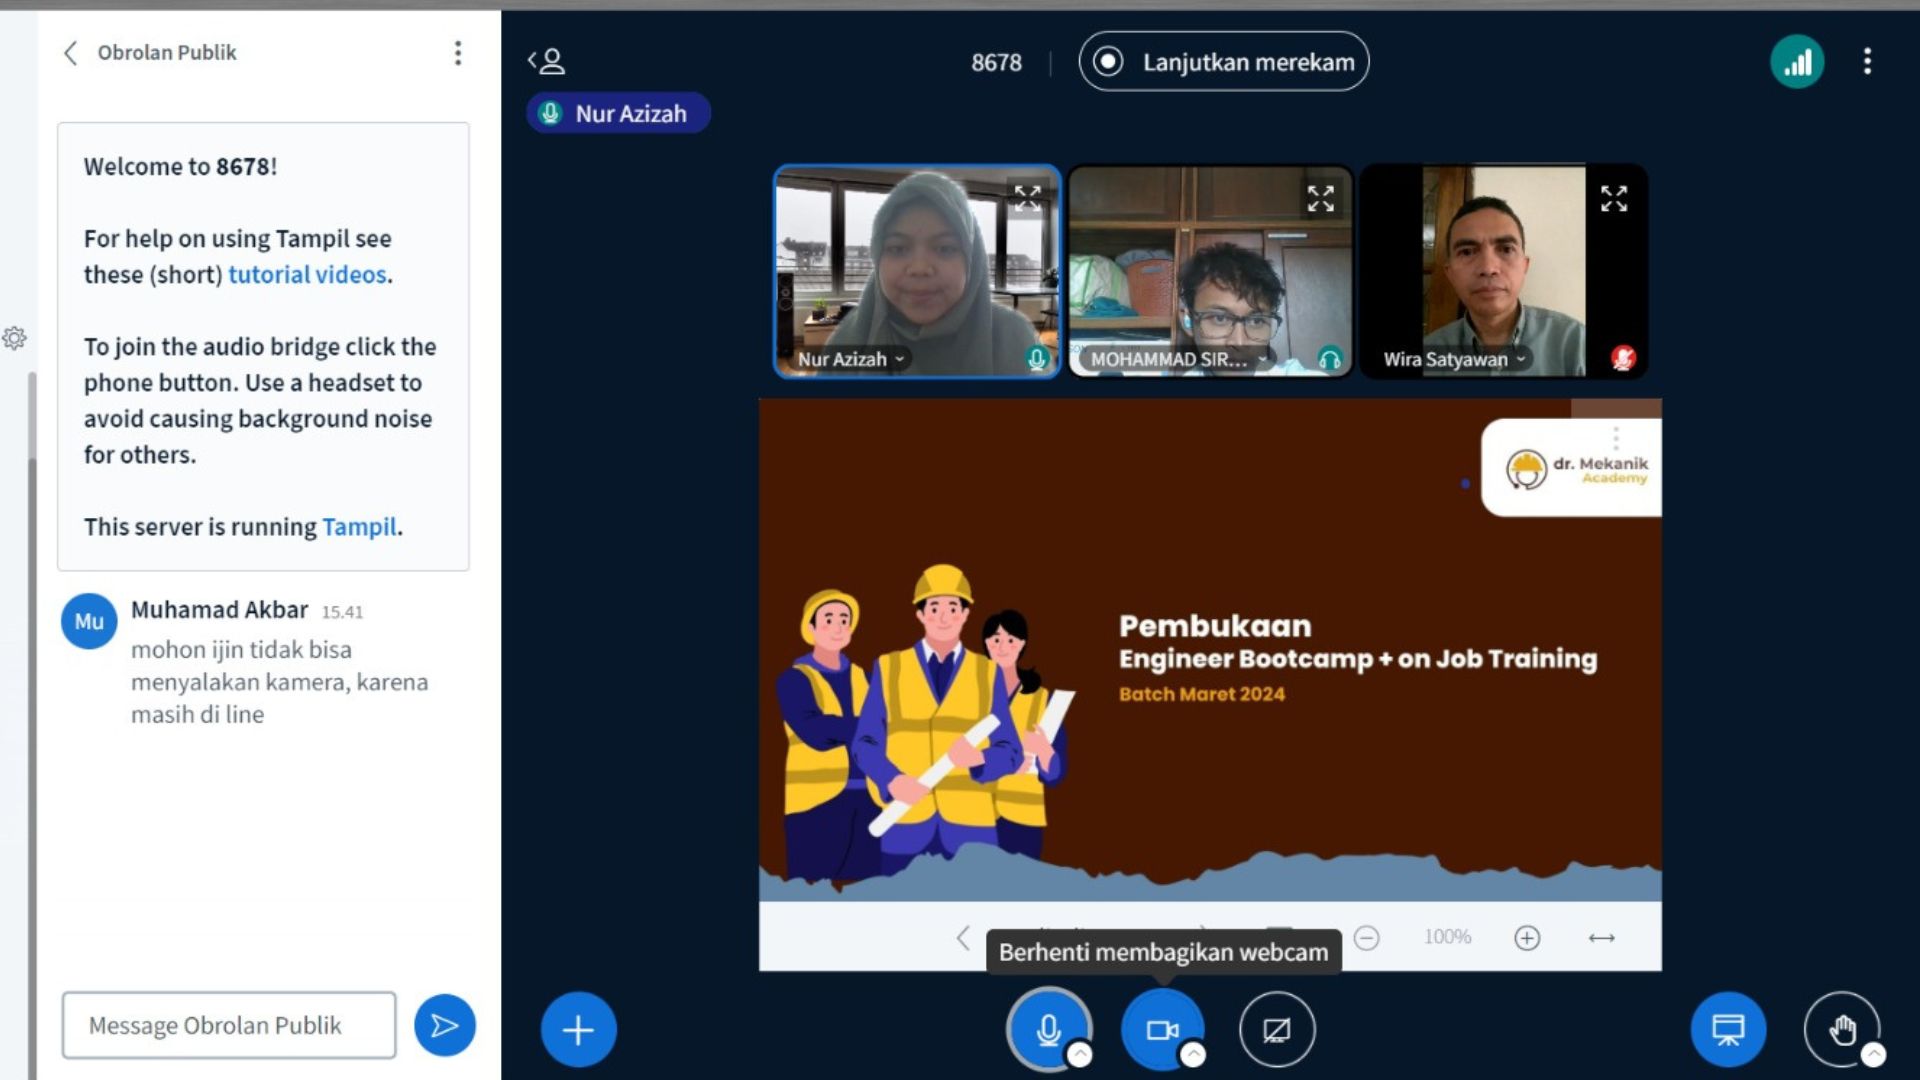Click the send message arrow icon

point(444,1025)
